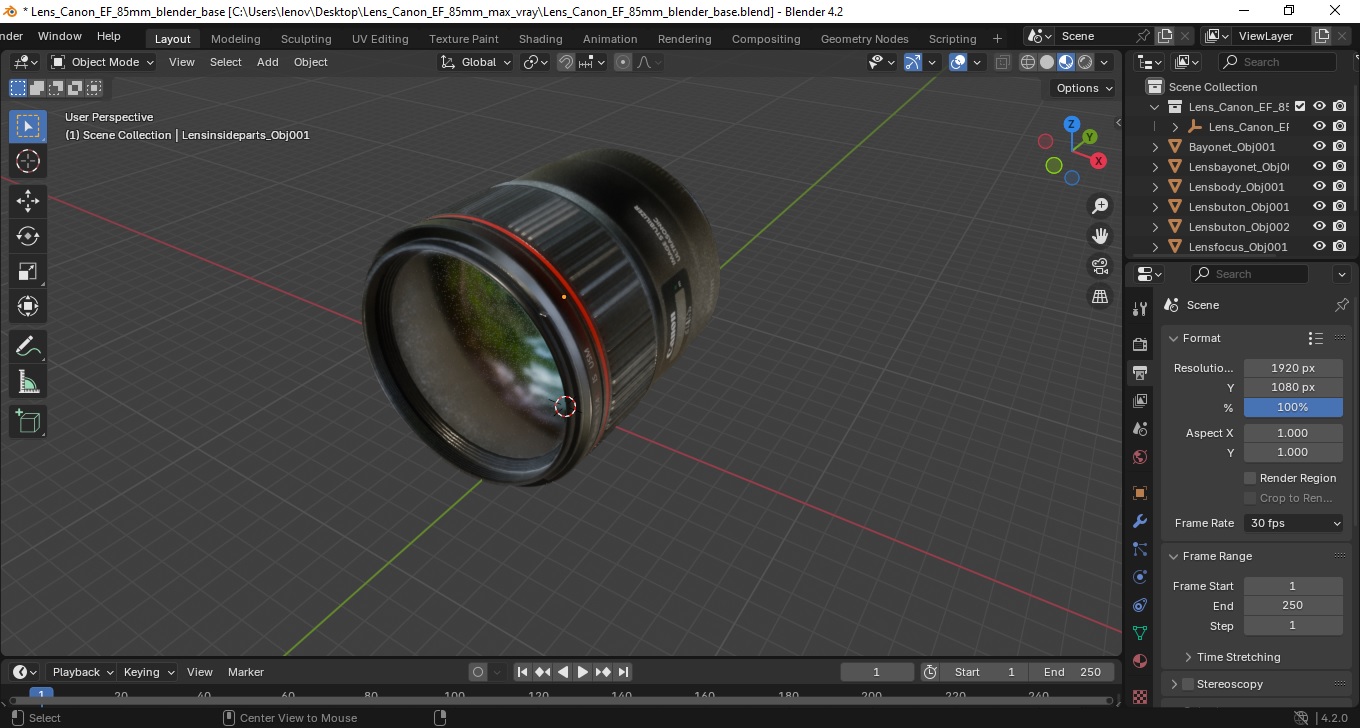Open the timeline Marker menu
This screenshot has width=1360, height=728.
coord(246,672)
